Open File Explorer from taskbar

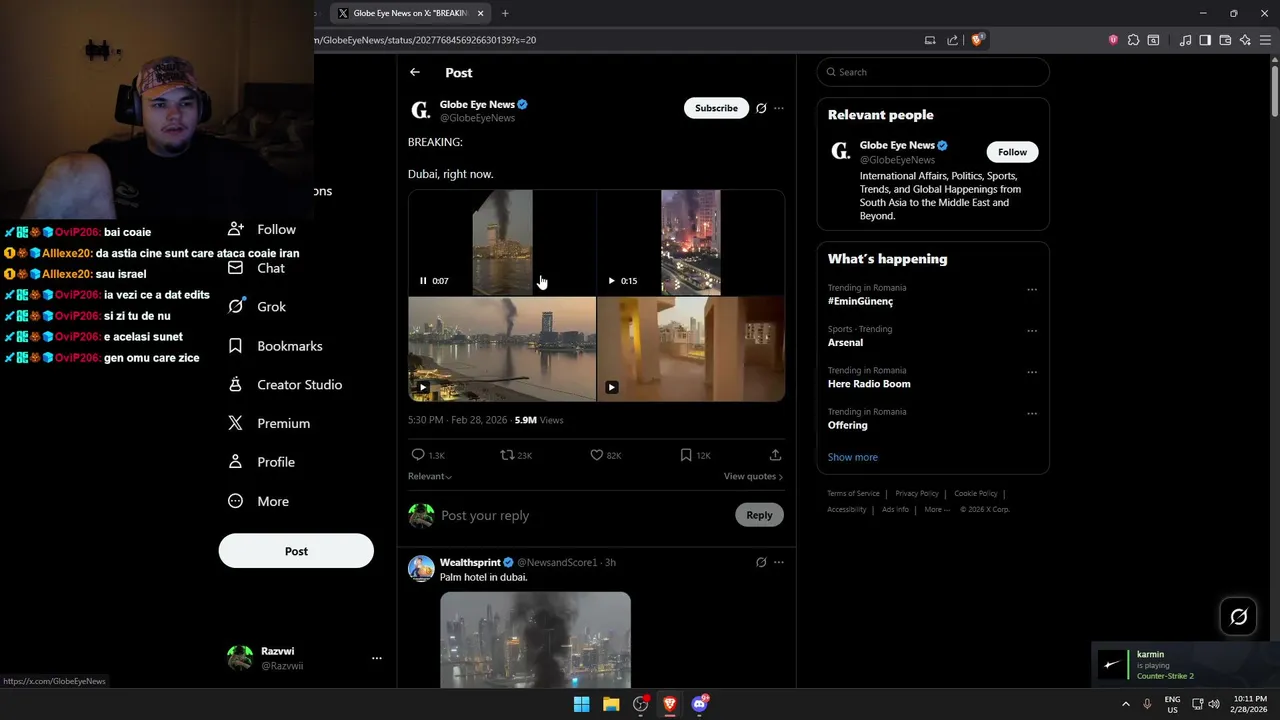(611, 704)
